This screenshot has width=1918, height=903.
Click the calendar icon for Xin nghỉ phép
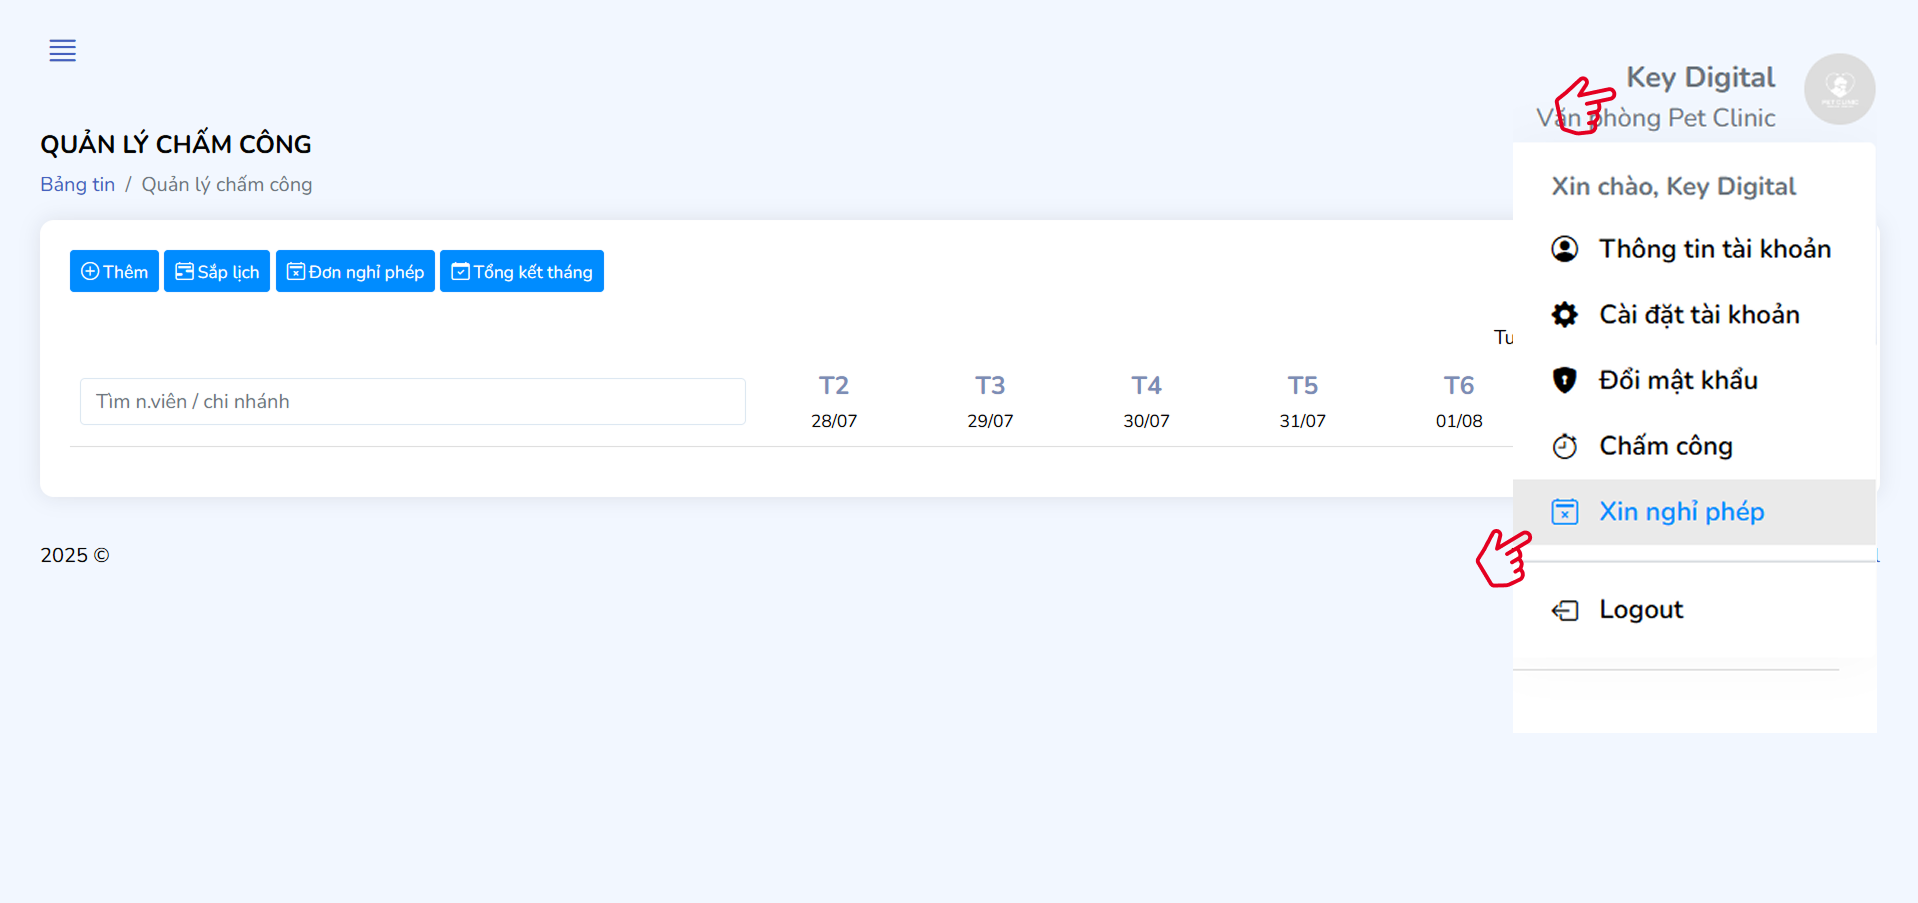tap(1564, 512)
